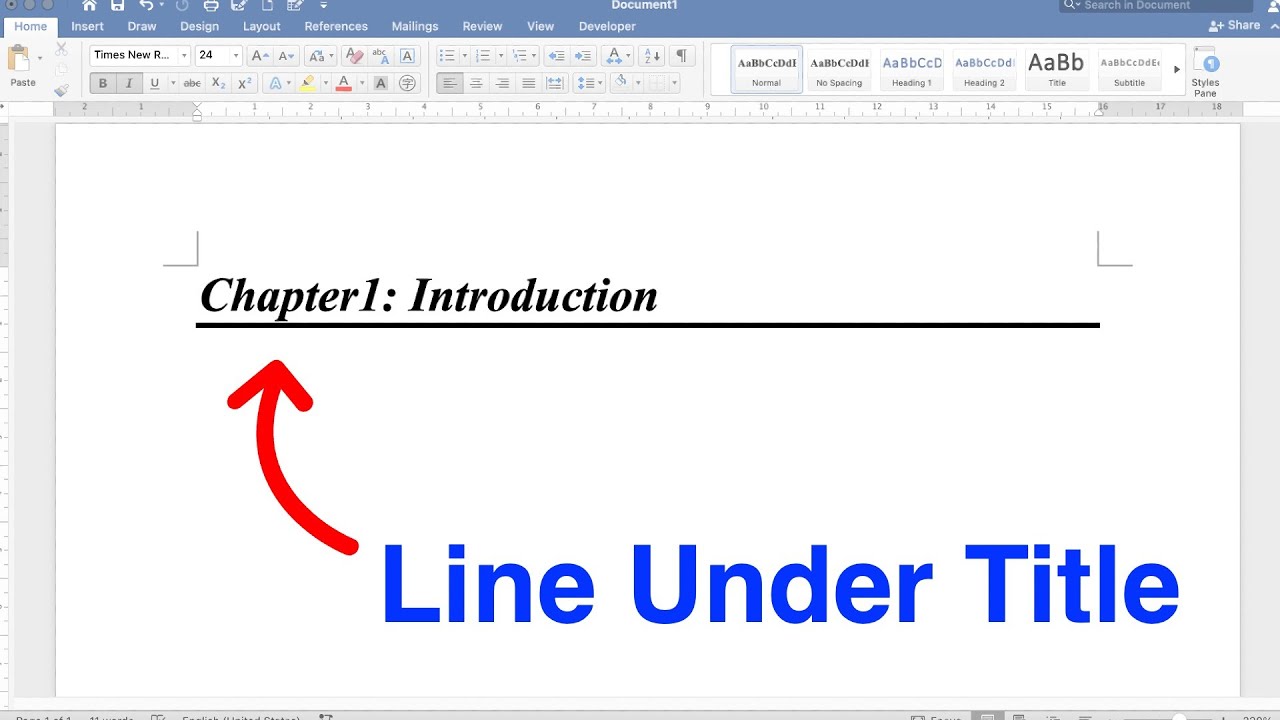Cut selection with the scissors icon
Image resolution: width=1280 pixels, height=720 pixels.
(61, 49)
